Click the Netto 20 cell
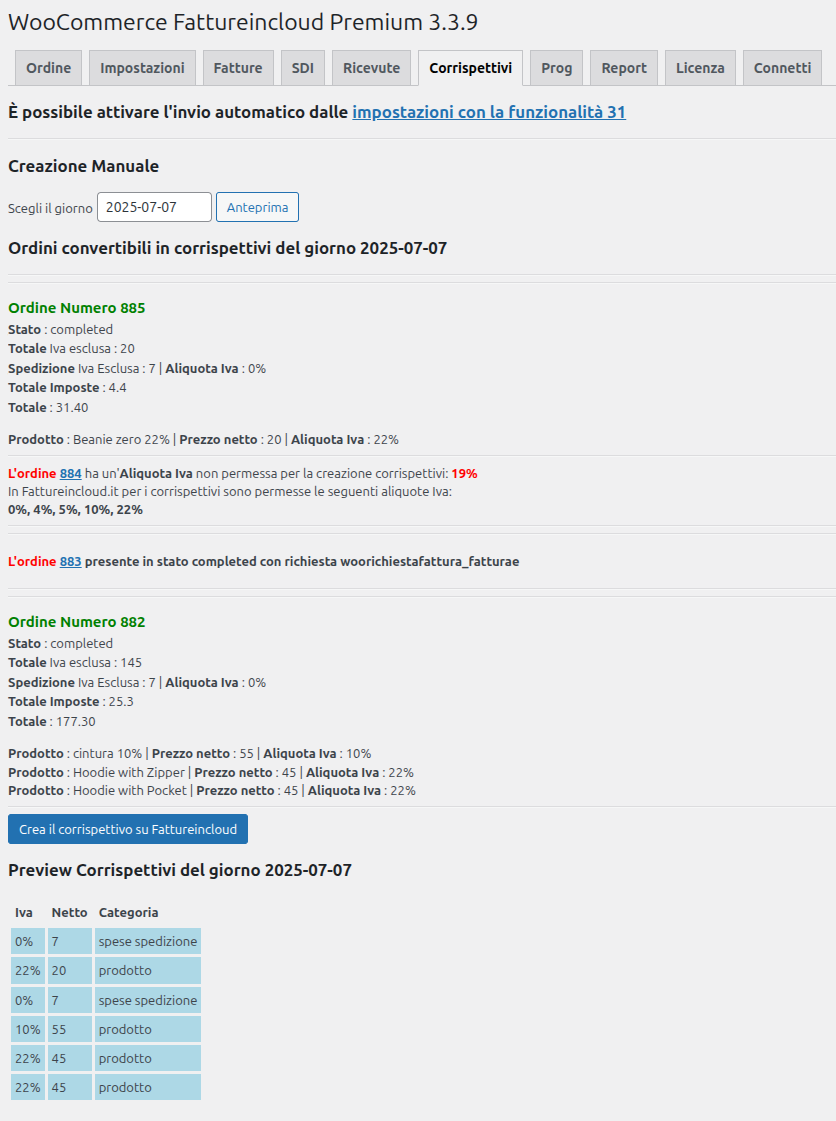Image resolution: width=836 pixels, height=1121 pixels. coord(69,971)
